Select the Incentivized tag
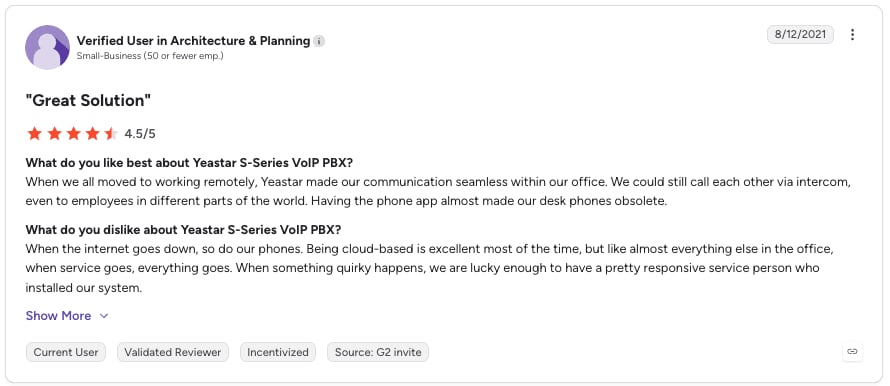Image resolution: width=890 pixels, height=386 pixels. [278, 352]
